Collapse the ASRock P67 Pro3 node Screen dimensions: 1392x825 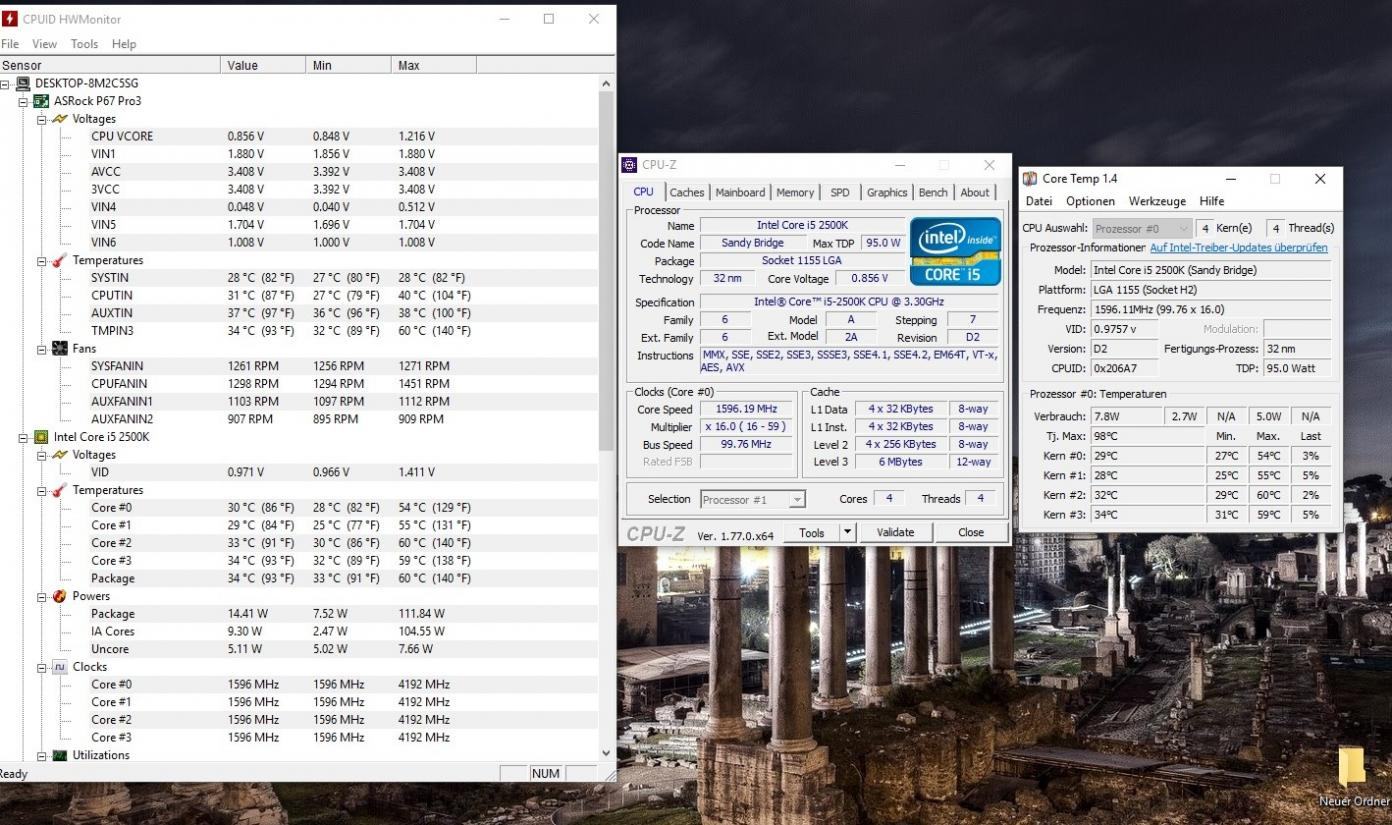click(24, 101)
